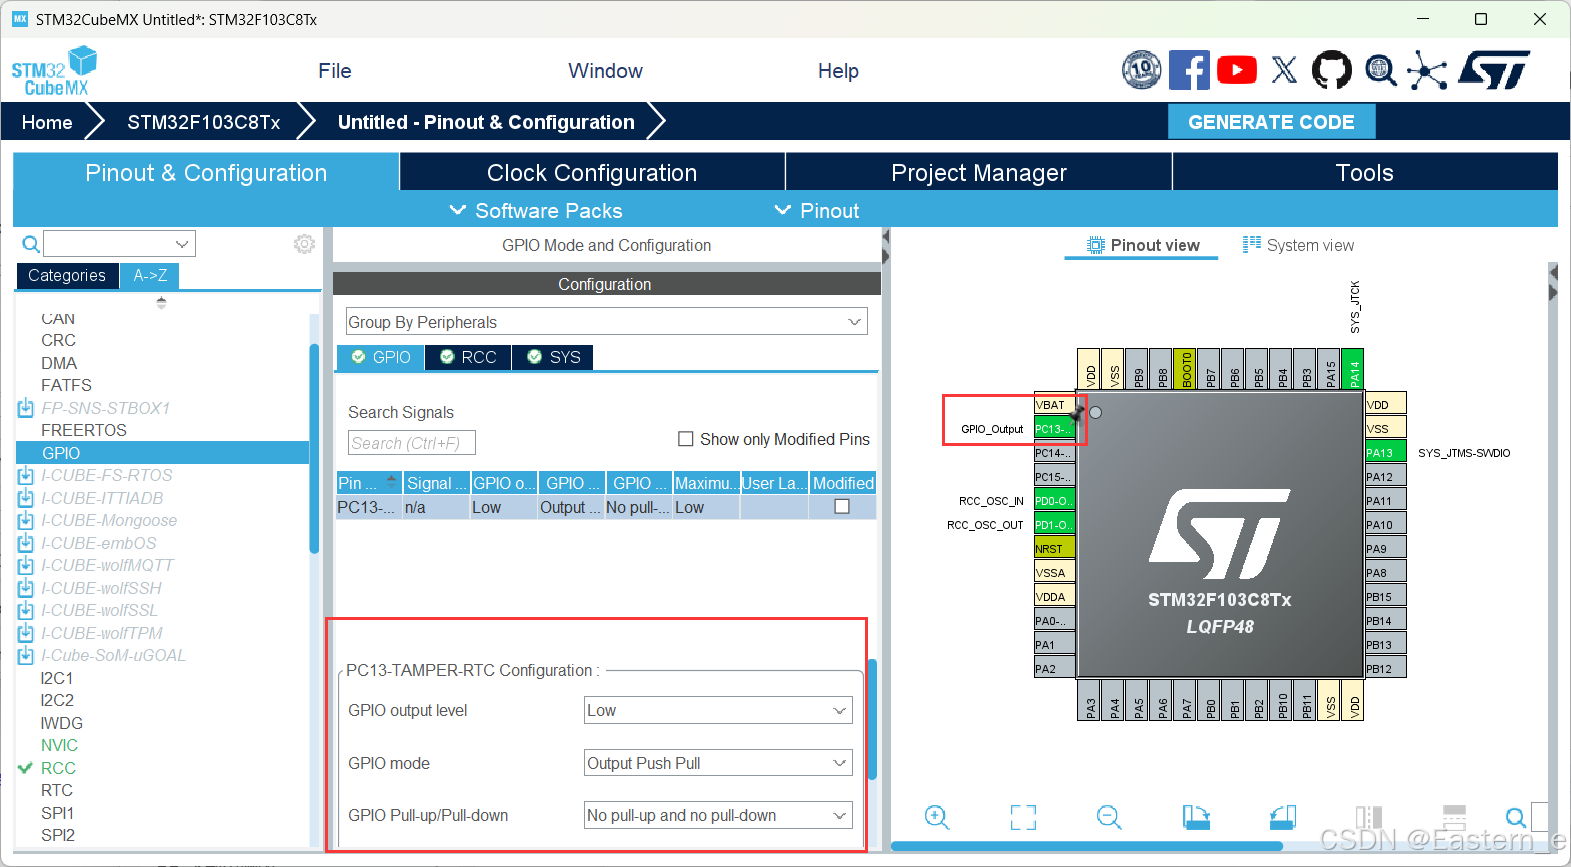The height and width of the screenshot is (867, 1571).
Task: Select the Pinout & Configuration tab
Action: coord(206,172)
